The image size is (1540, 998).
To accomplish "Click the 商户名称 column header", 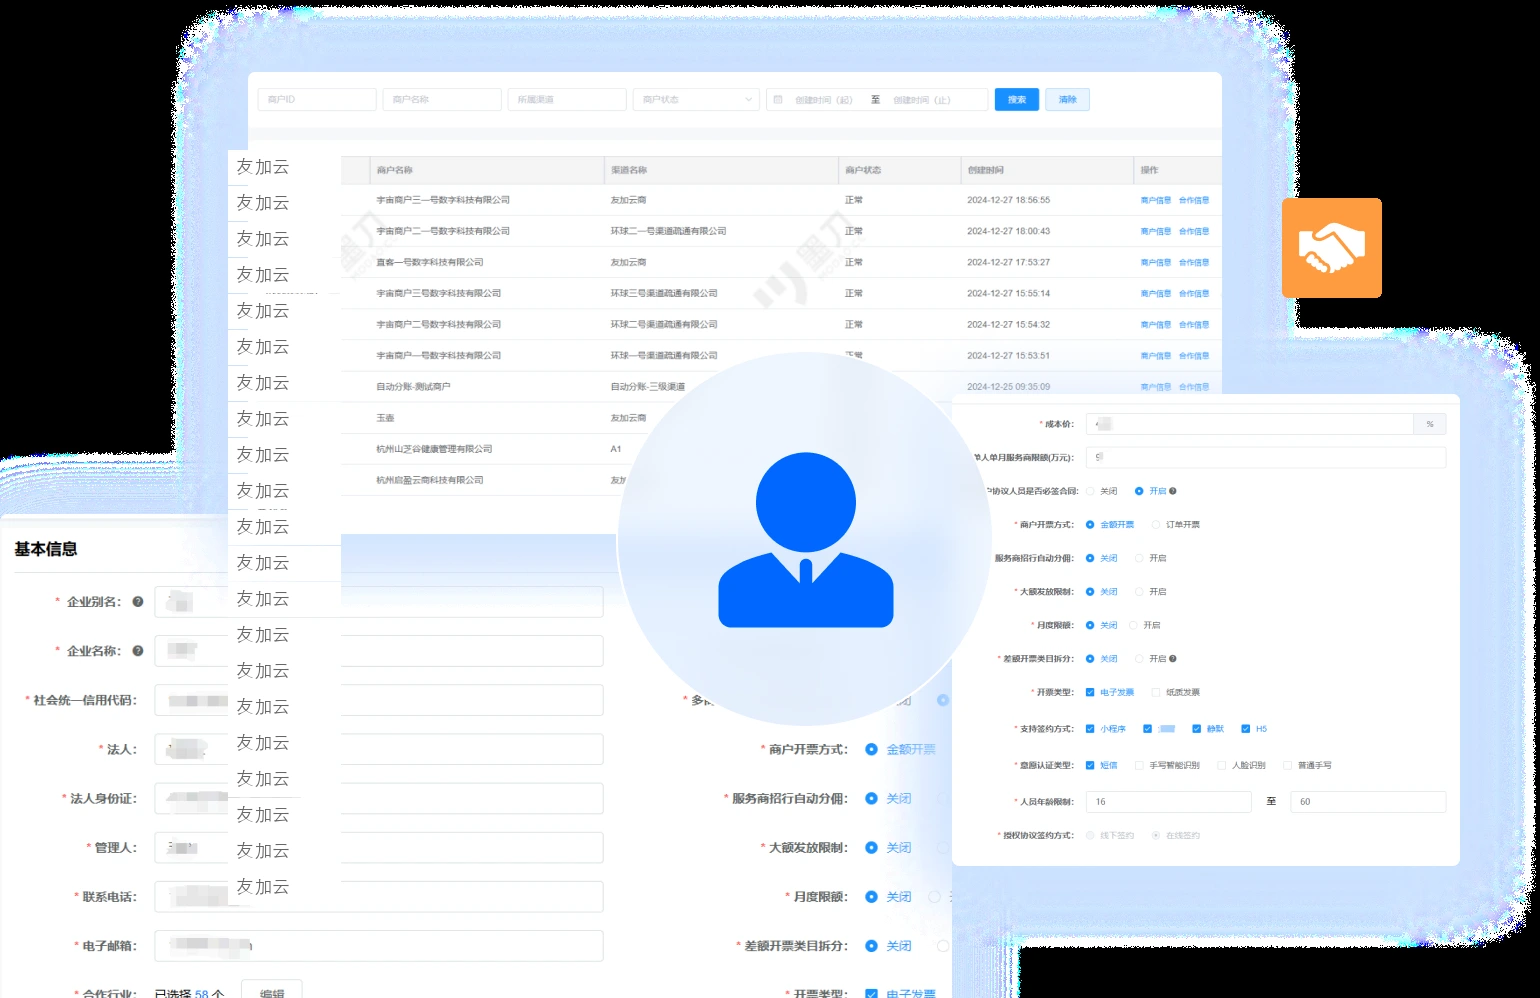I will [x=395, y=170].
